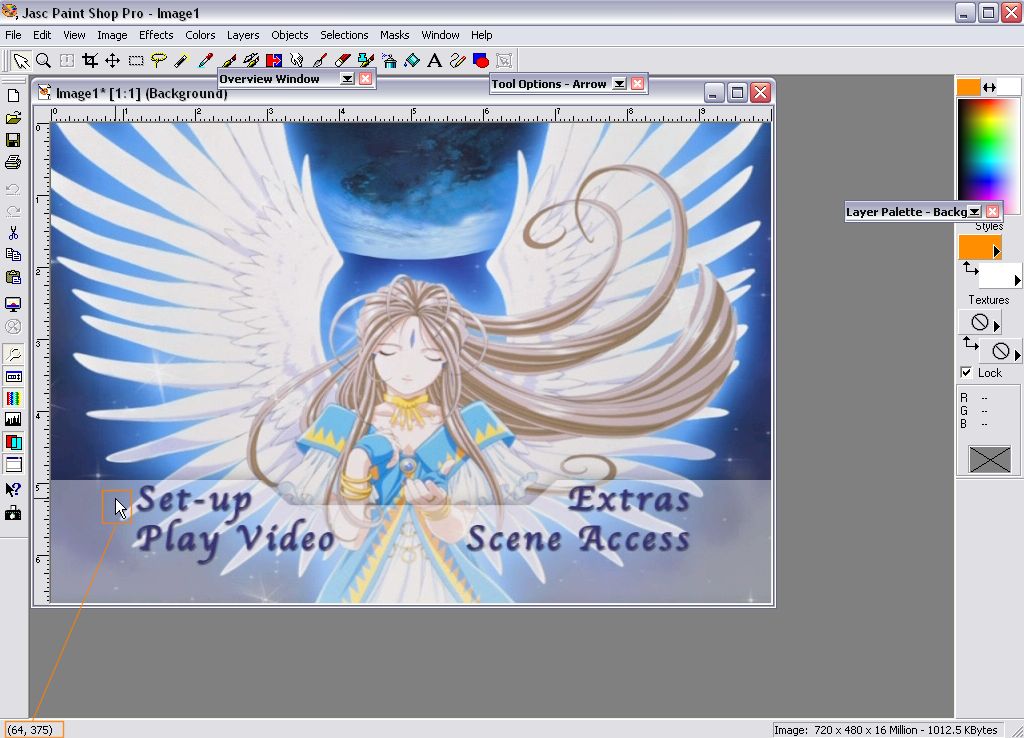Activate the Magic Wand tool
This screenshot has height=738, width=1024.
pos(181,61)
